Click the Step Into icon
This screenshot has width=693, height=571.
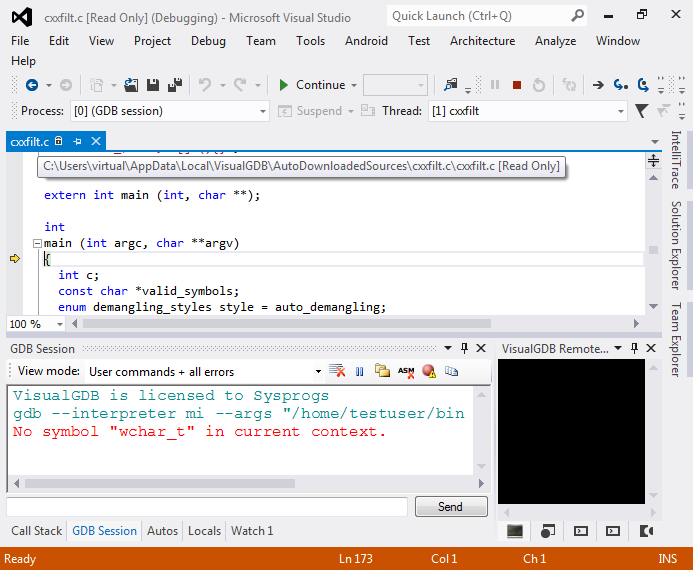point(621,85)
